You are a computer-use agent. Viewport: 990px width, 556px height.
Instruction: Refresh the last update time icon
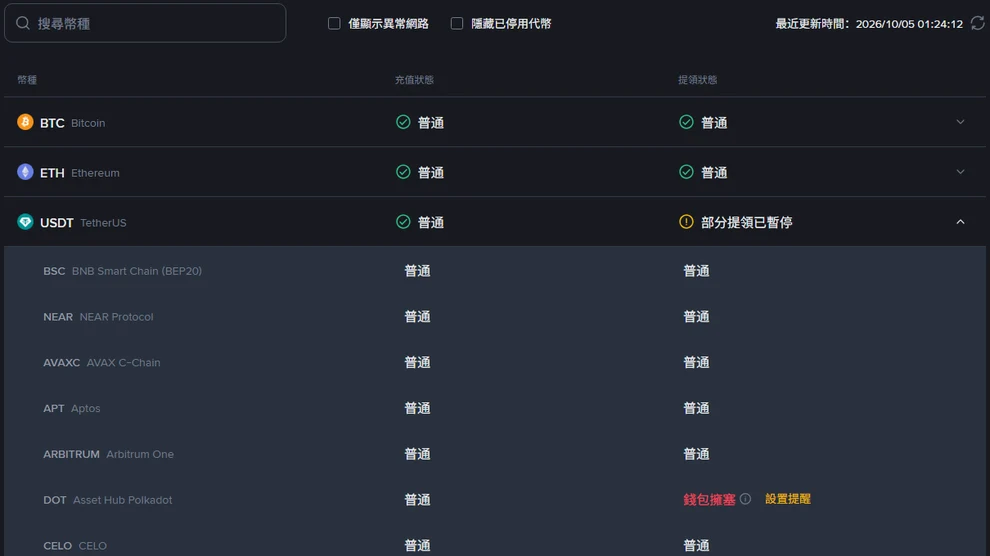tap(977, 23)
